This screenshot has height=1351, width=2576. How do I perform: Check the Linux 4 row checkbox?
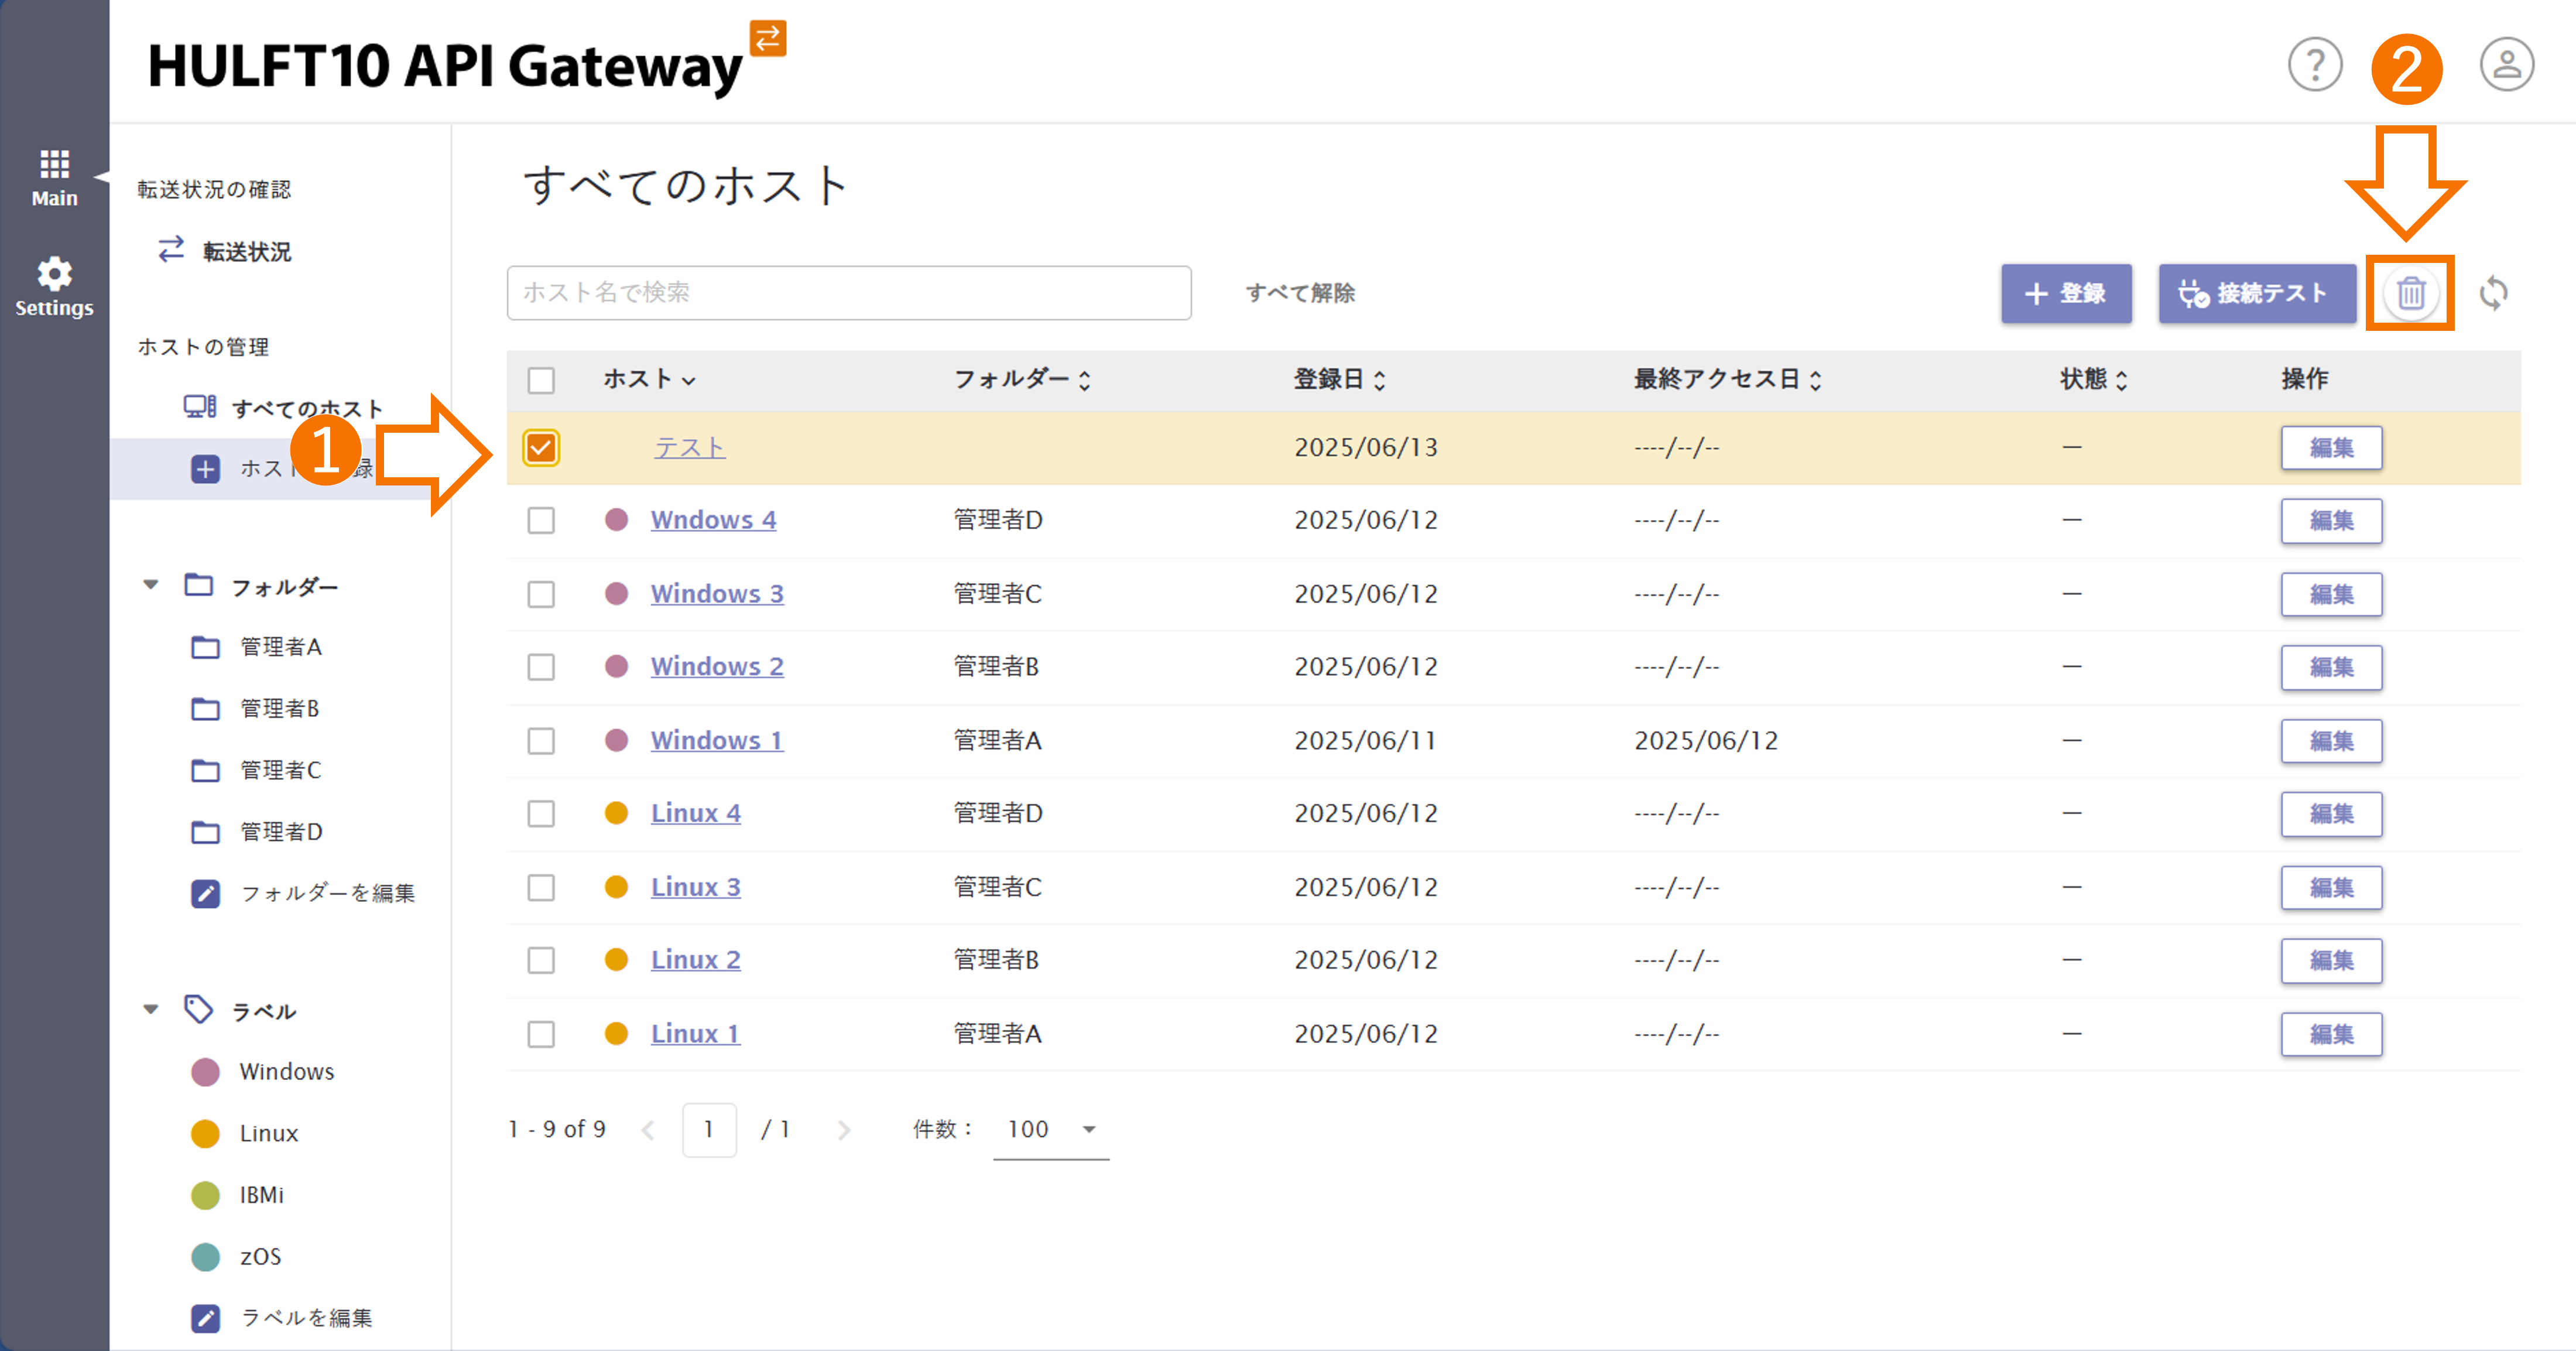pos(541,814)
